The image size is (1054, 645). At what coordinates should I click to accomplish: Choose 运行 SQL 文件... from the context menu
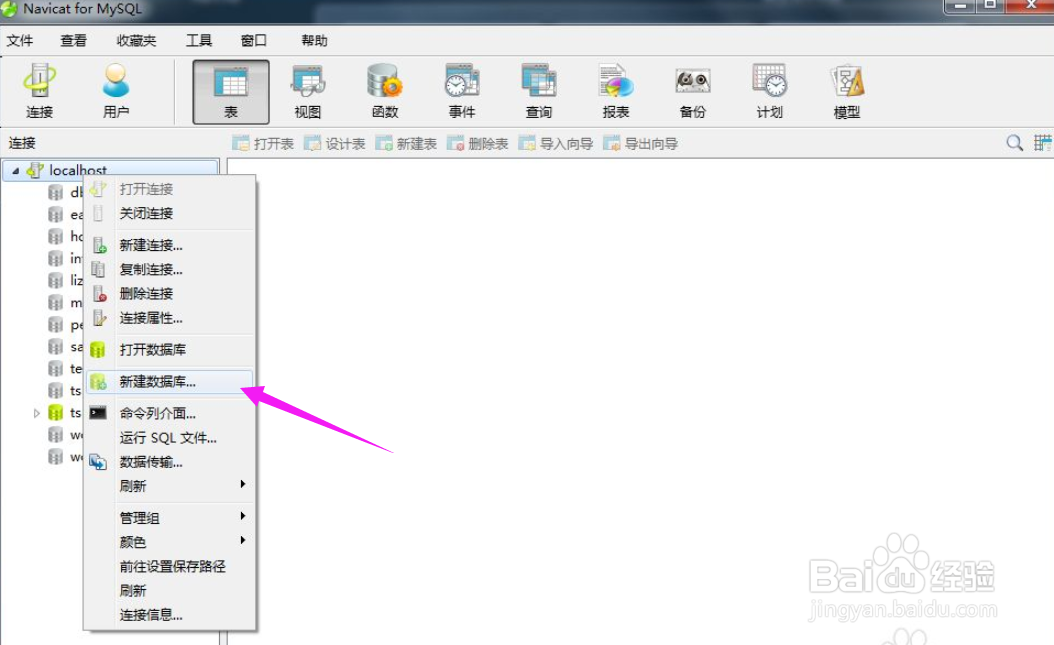(x=170, y=438)
